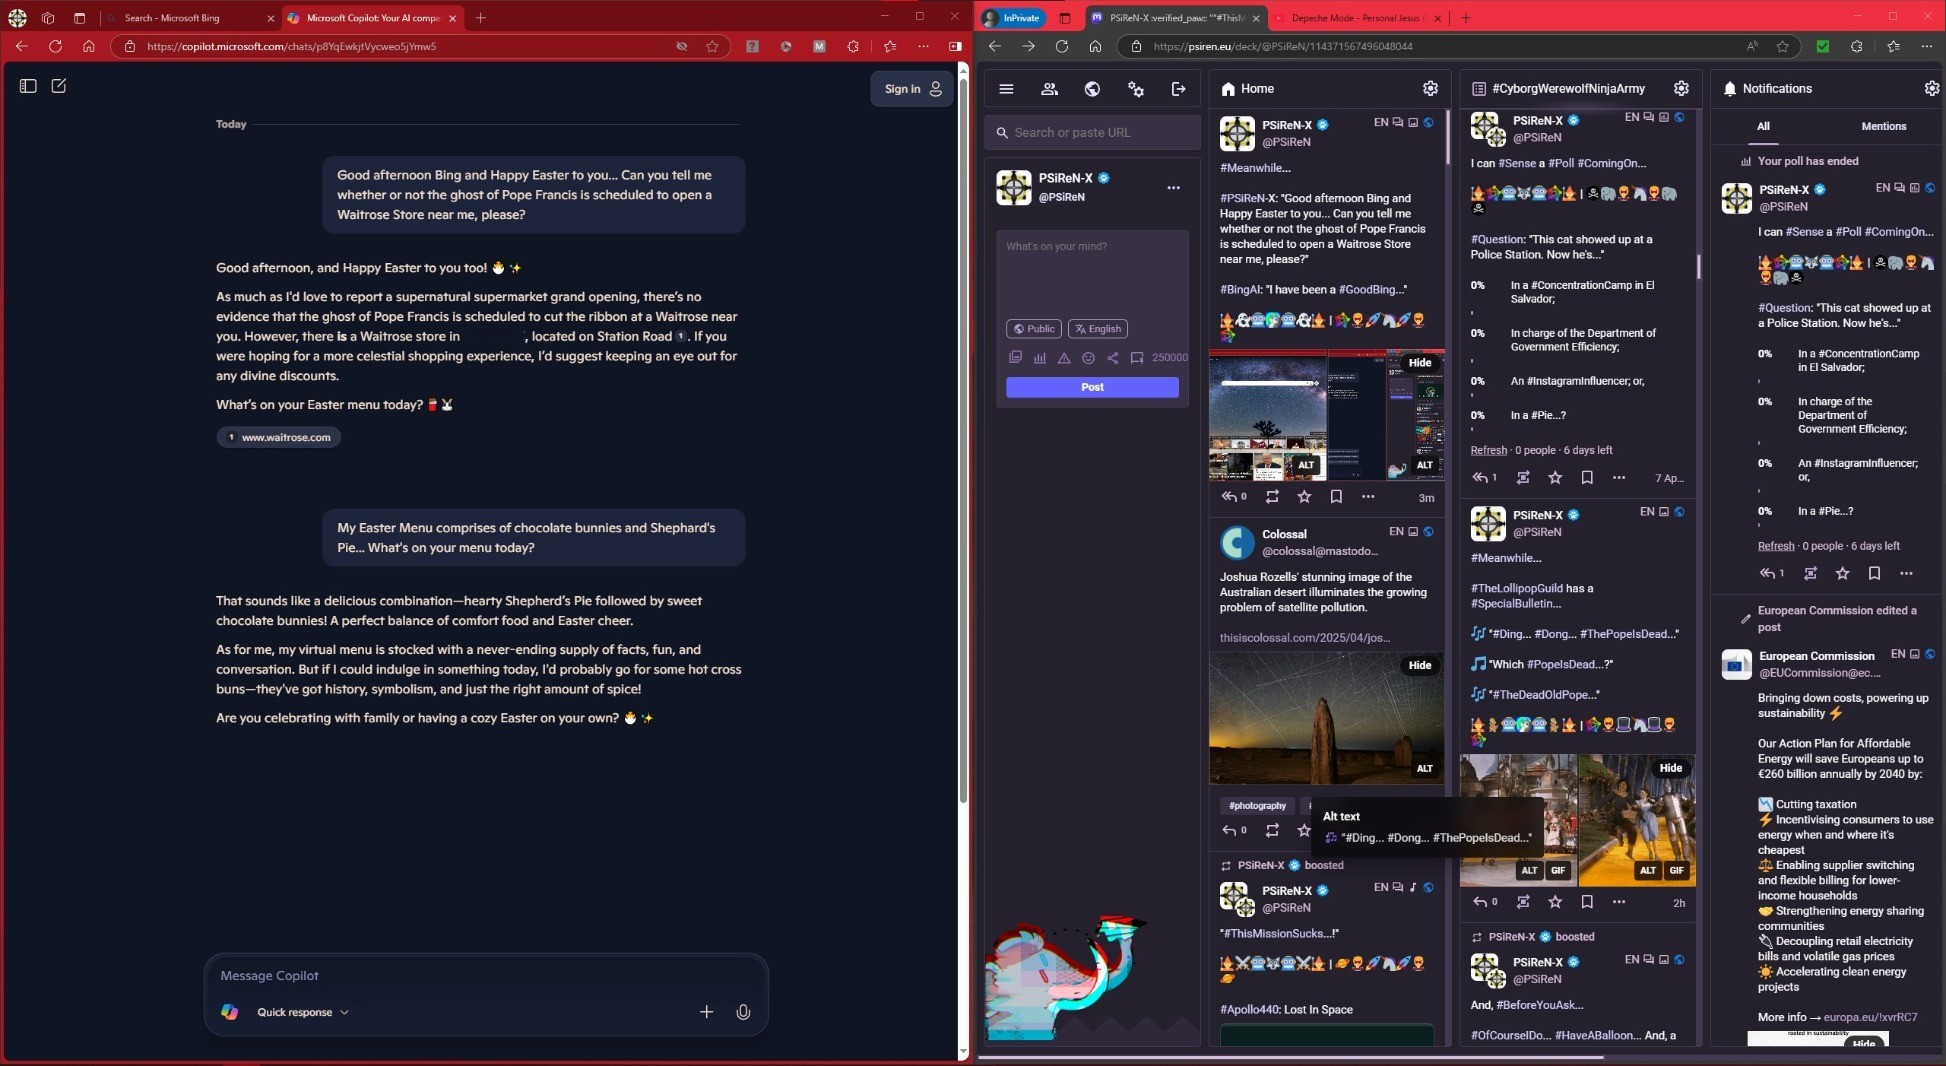
Task: Refresh the poll in CyborgWerewolfNinjaArmy column
Action: (x=1488, y=450)
